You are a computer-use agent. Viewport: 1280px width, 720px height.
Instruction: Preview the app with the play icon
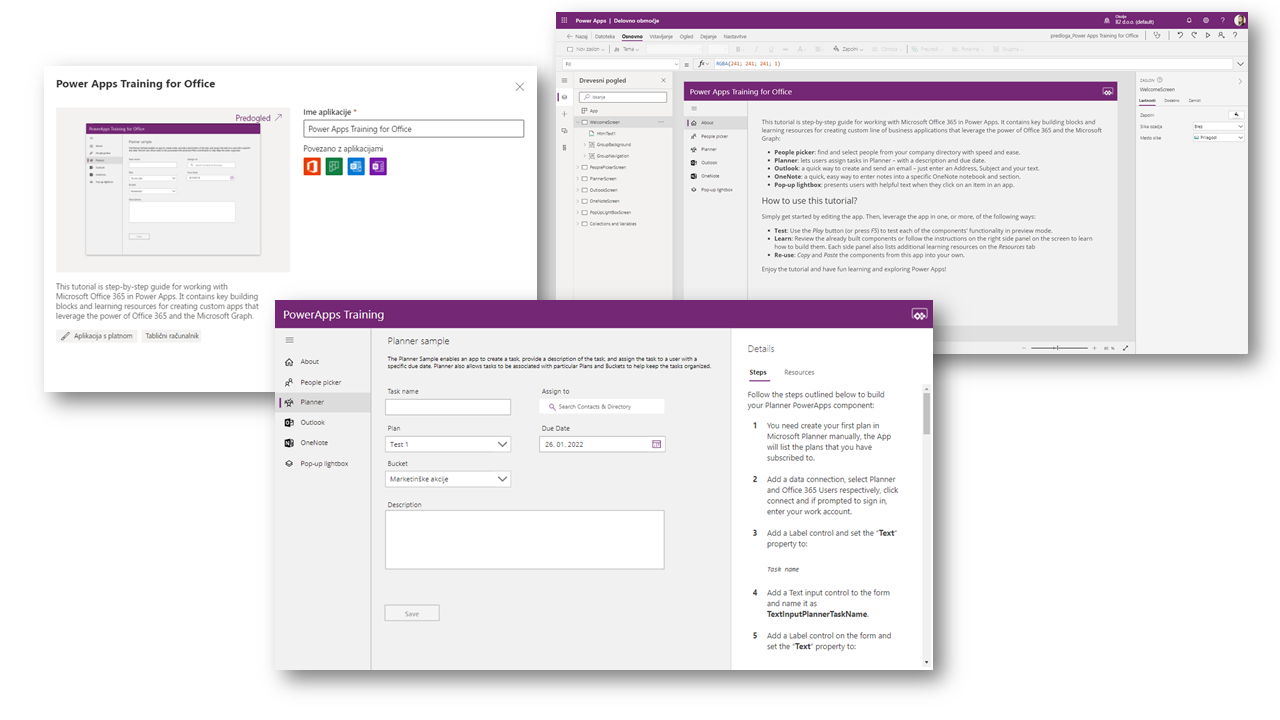(x=1208, y=35)
